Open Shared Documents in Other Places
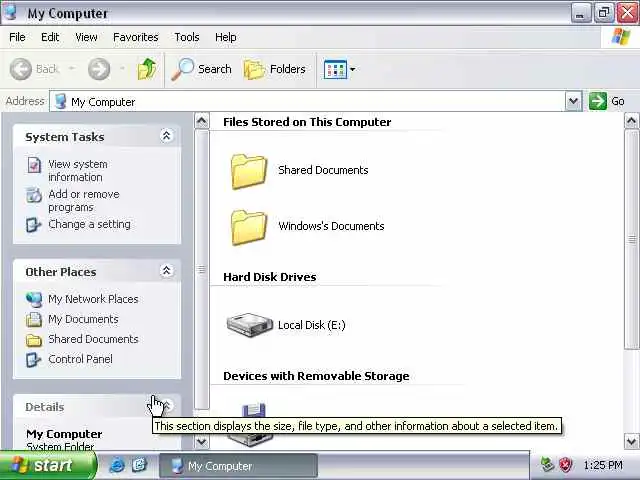Image resolution: width=640 pixels, height=480 pixels. [93, 339]
